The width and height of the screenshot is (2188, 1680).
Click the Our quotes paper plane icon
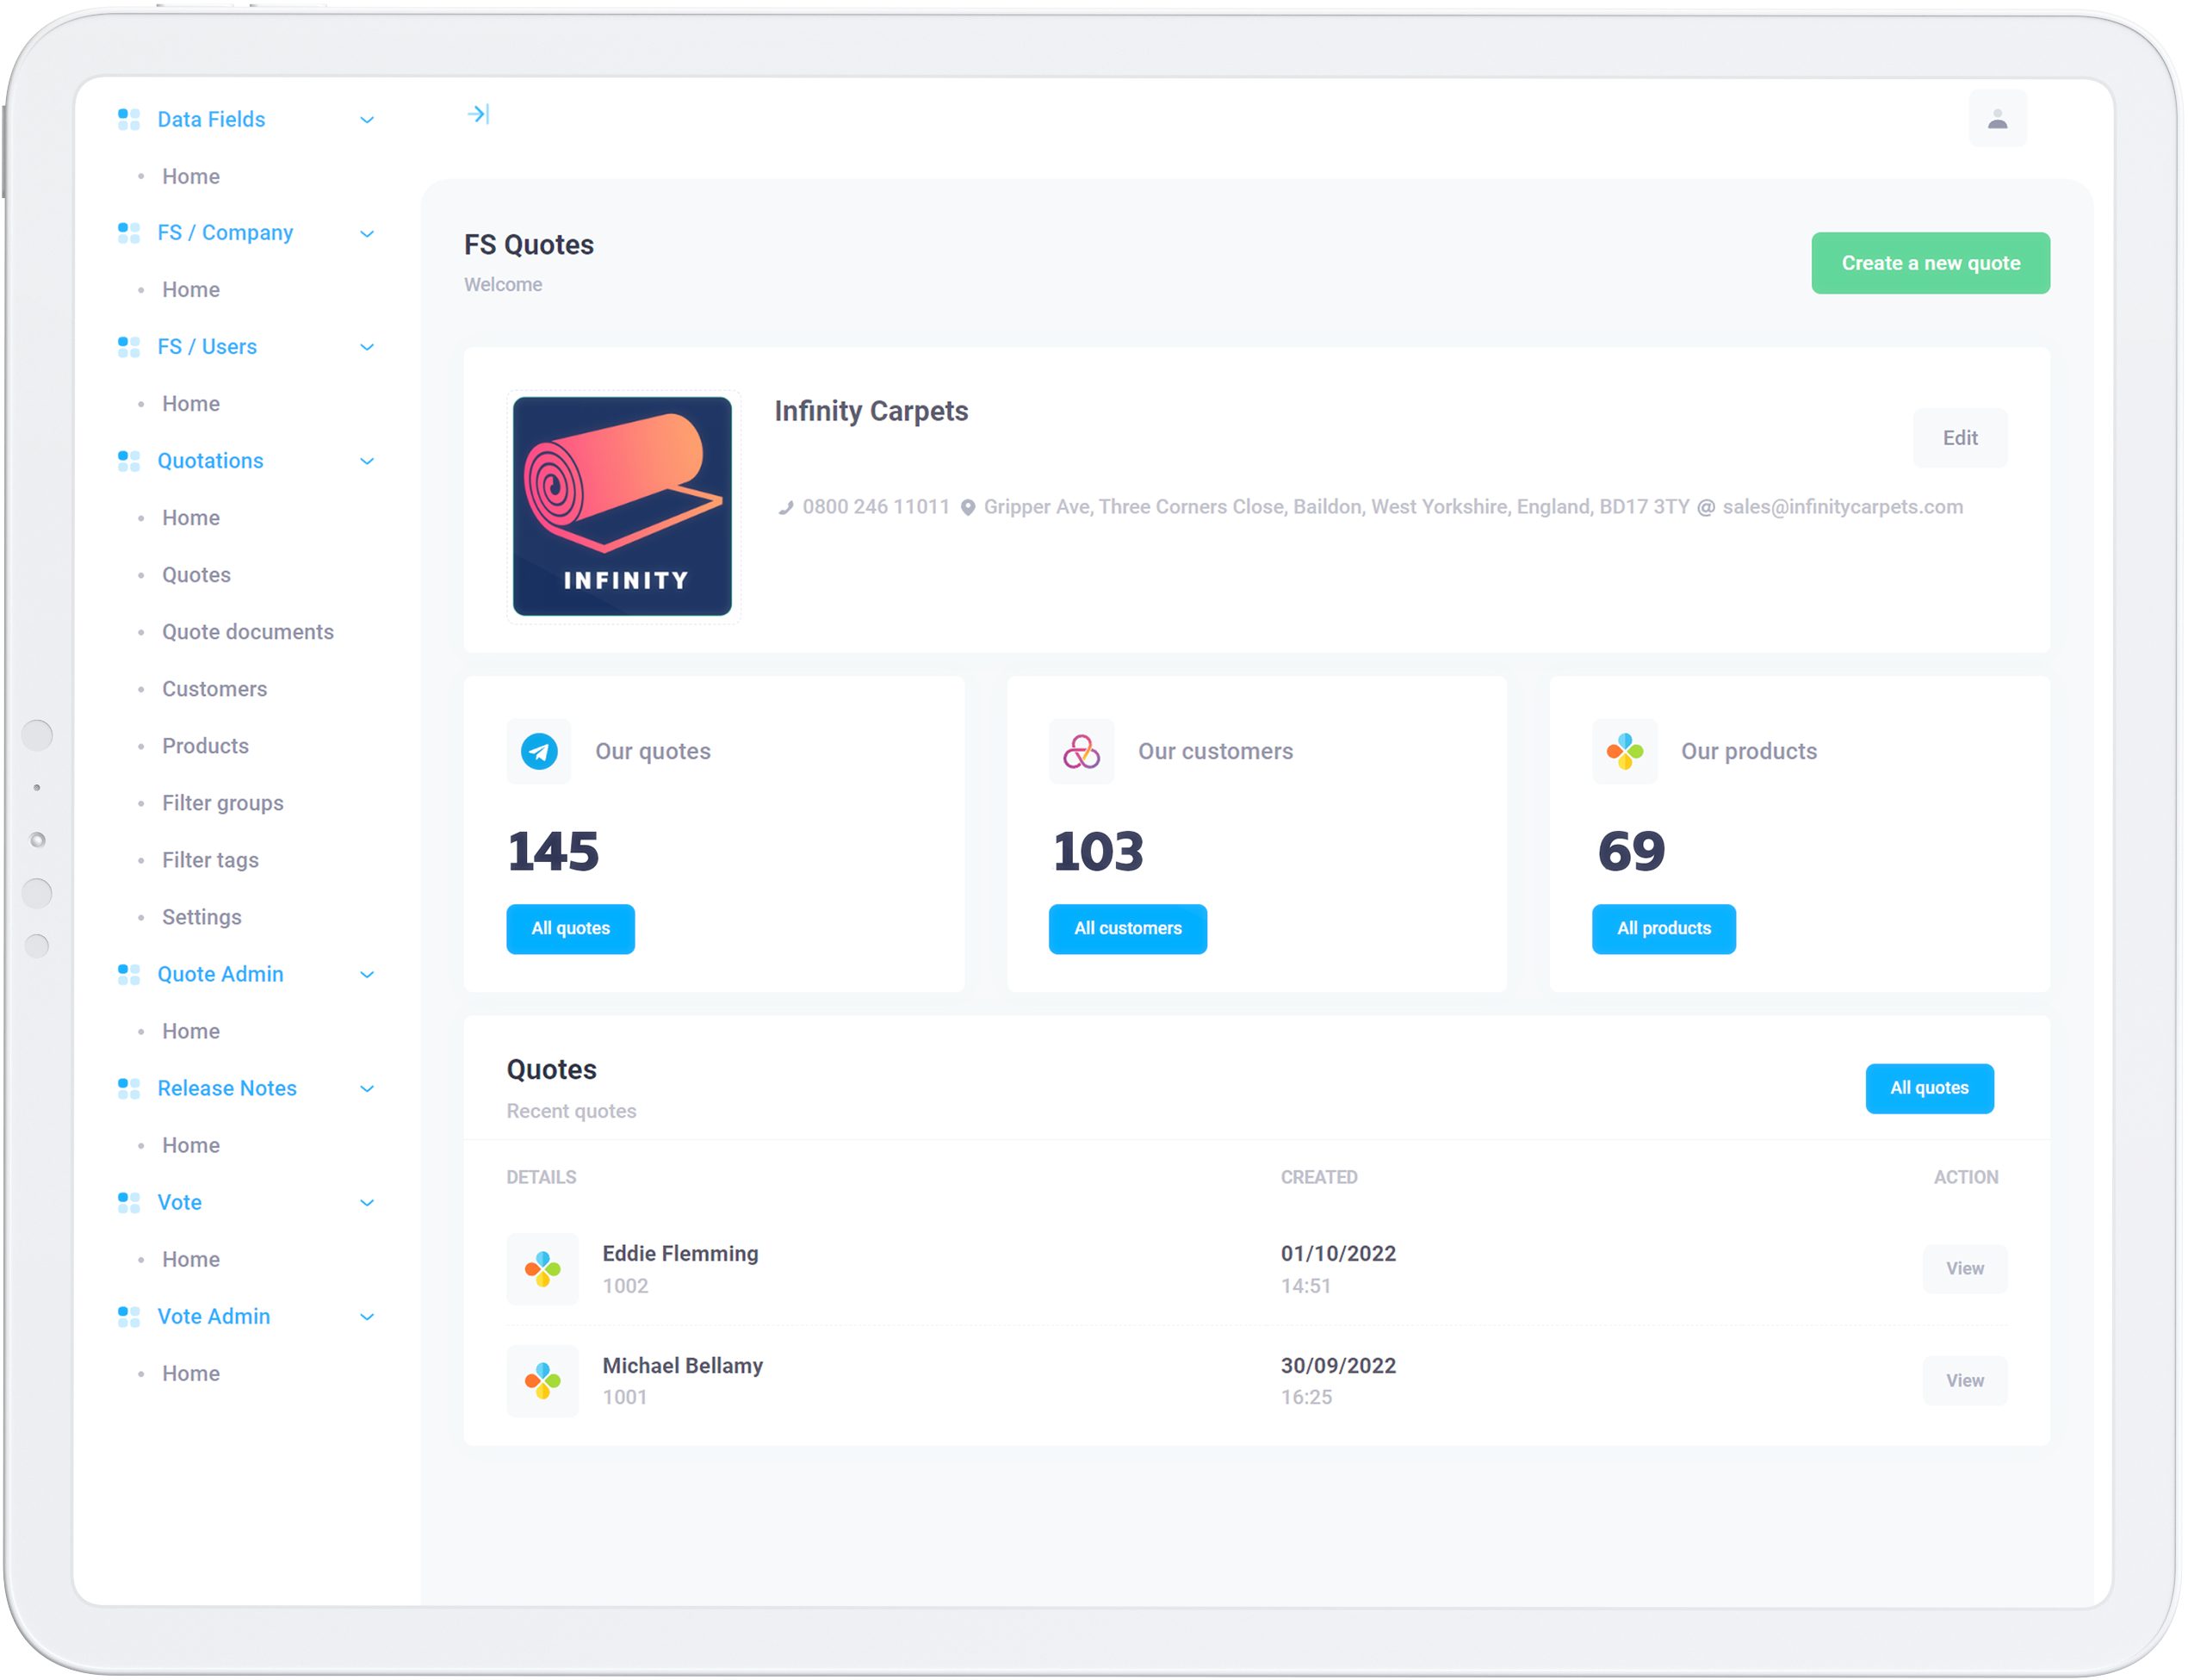pyautogui.click(x=539, y=751)
